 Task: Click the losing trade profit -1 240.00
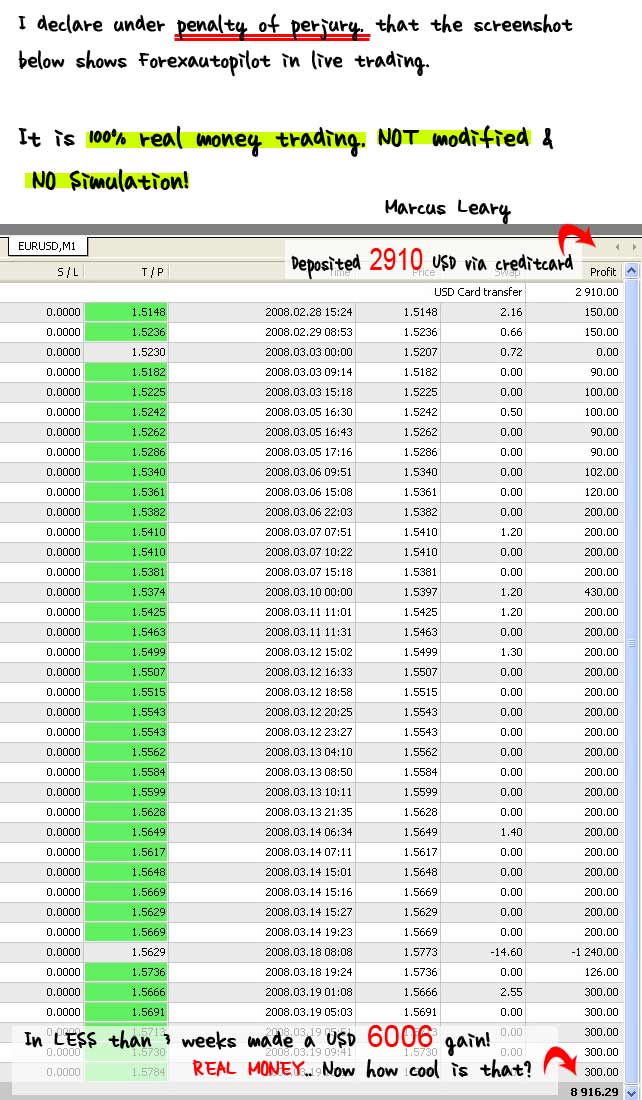tap(594, 951)
